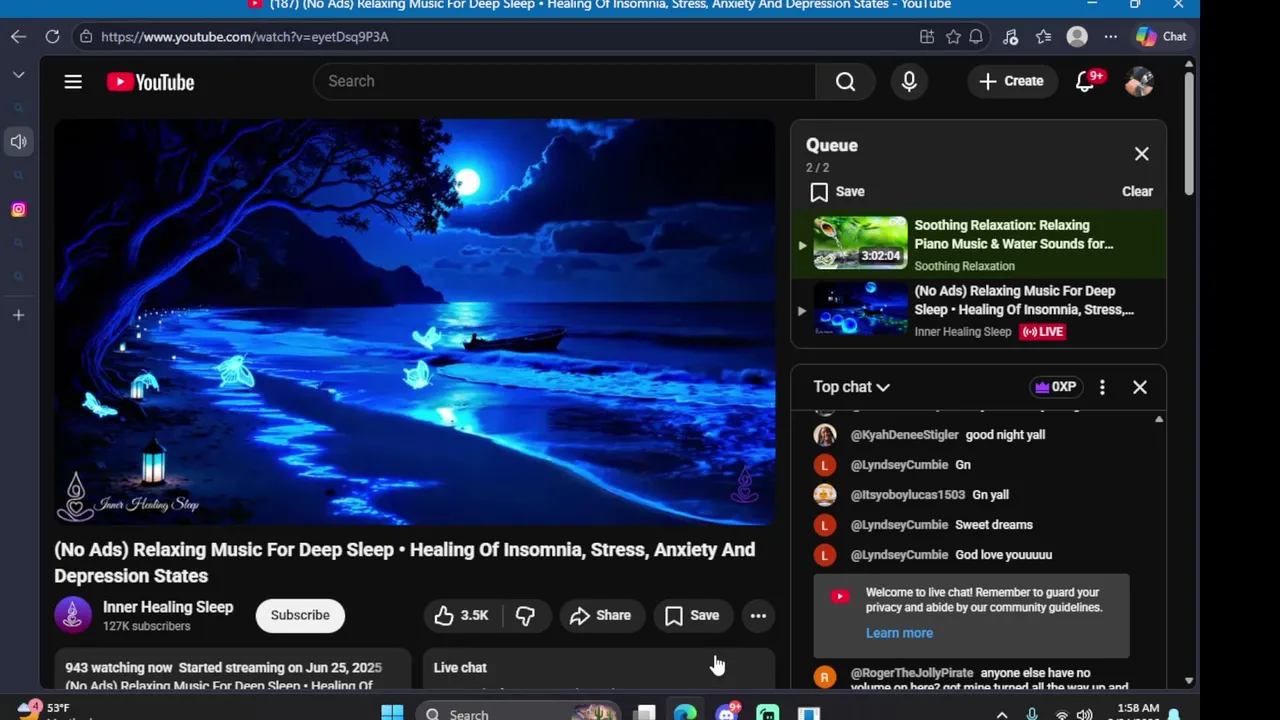The height and width of the screenshot is (720, 1280).
Task: Open the favorites list icon
Action: coord(1043,36)
